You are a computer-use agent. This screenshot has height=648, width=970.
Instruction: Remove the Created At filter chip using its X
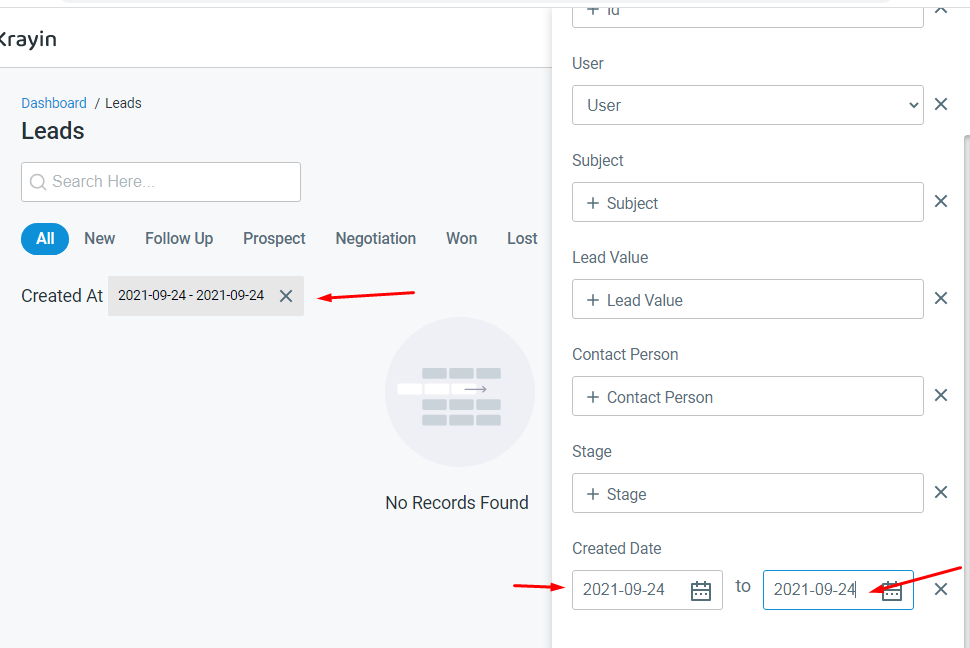pos(286,296)
